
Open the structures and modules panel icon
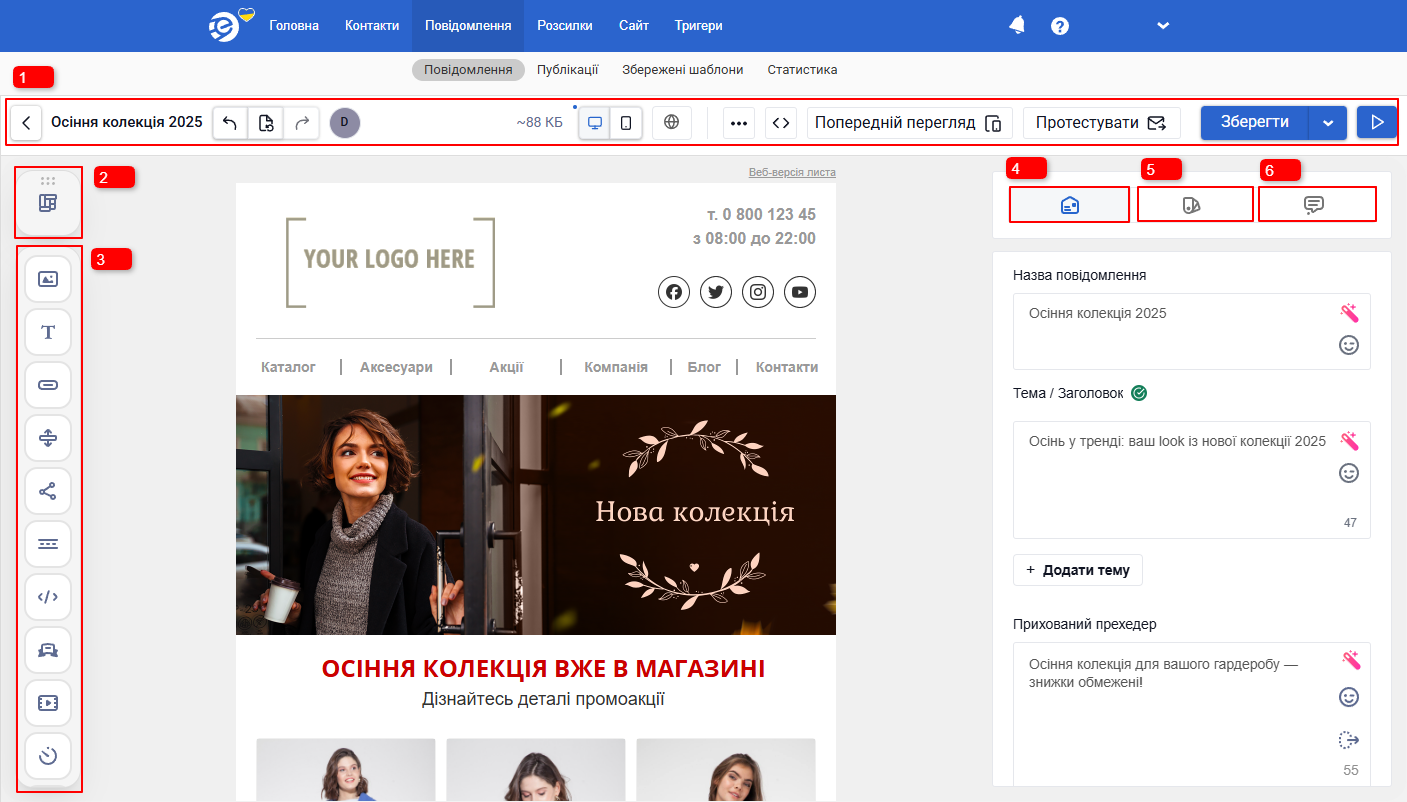(x=48, y=203)
